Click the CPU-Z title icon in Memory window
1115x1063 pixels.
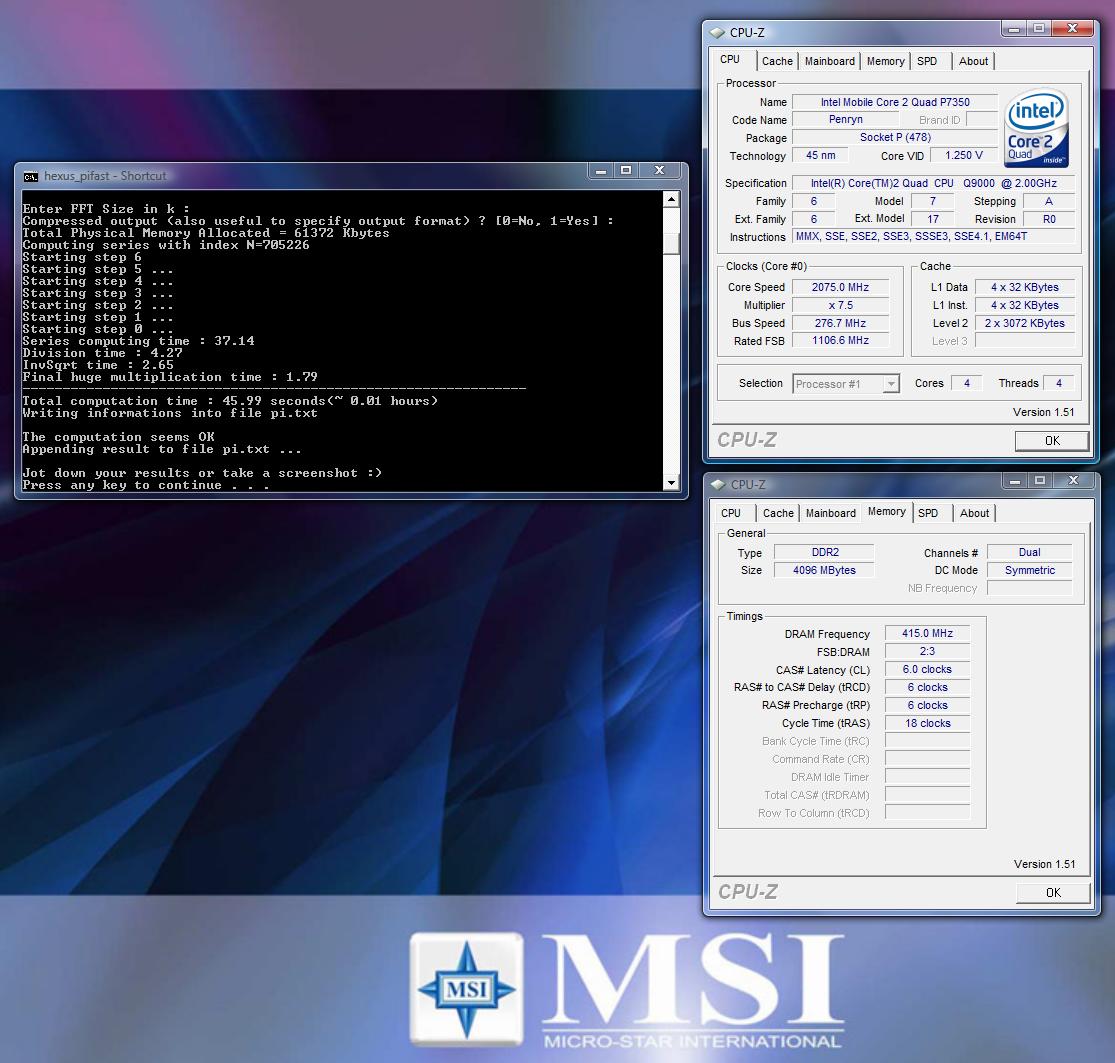pyautogui.click(x=718, y=485)
